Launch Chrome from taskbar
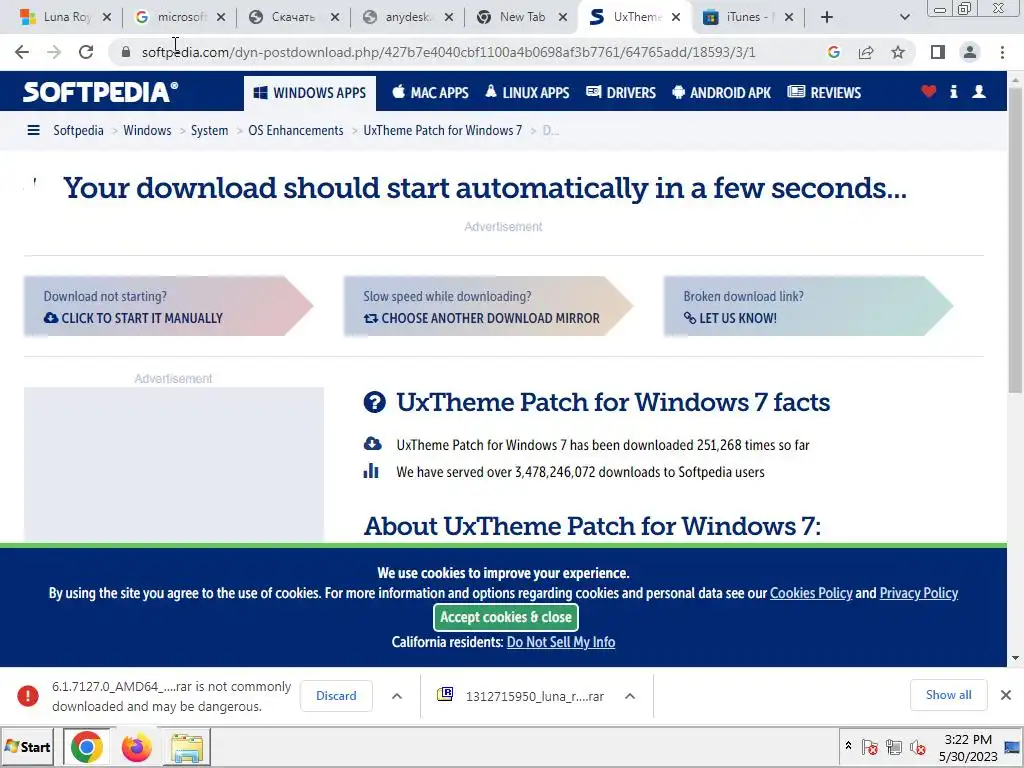 point(87,747)
